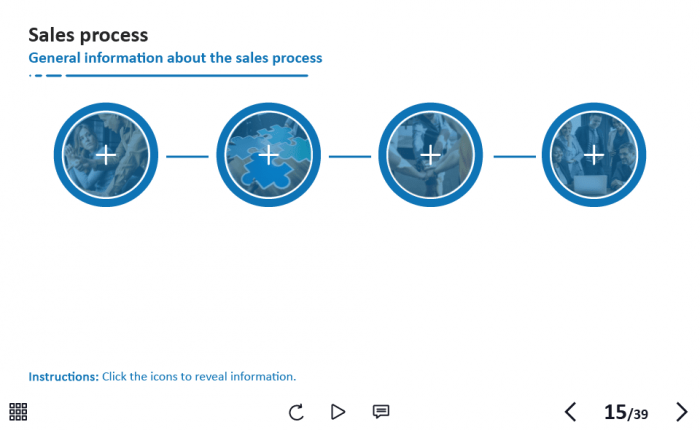Click the blue underline bar beneath the subtitle
Viewport: 700px width, 430px height.
click(x=185, y=75)
